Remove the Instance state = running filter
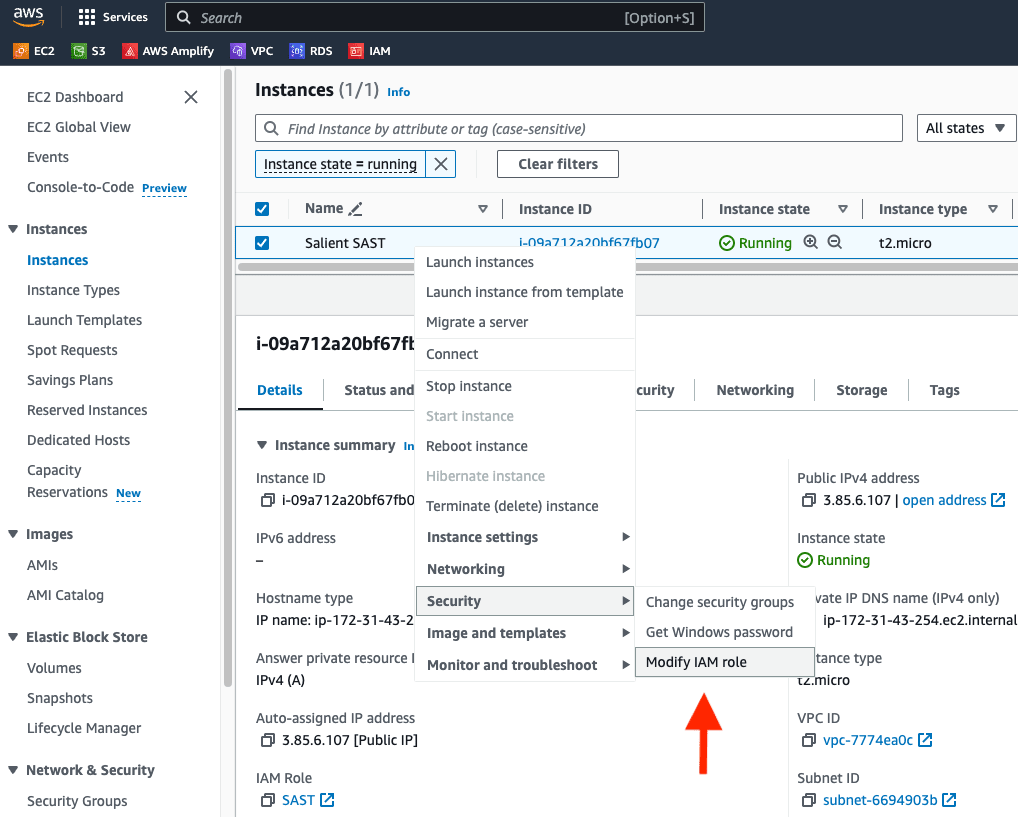The width and height of the screenshot is (1018, 817). [x=441, y=164]
